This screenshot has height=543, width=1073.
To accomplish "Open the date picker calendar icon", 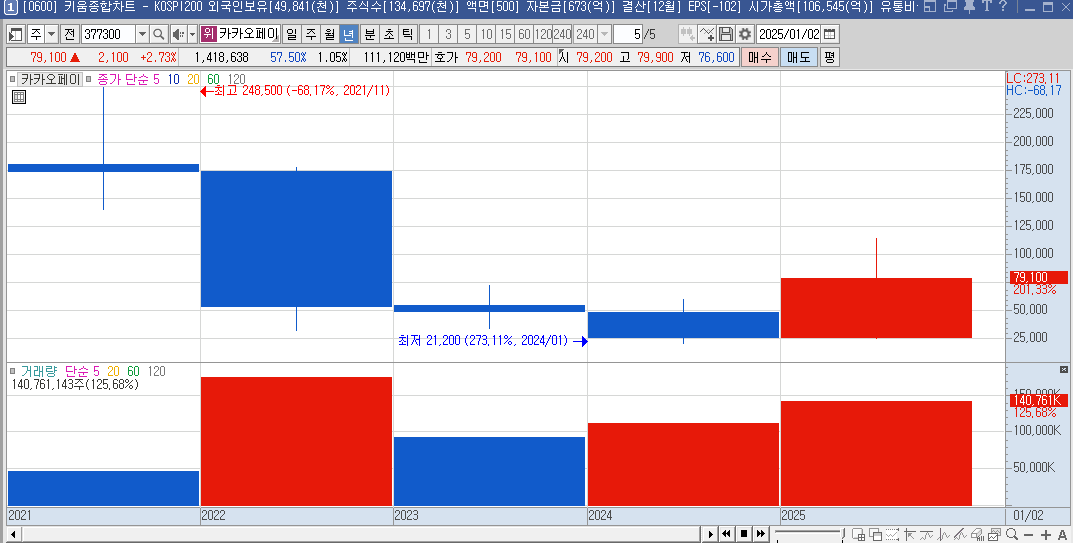I will [829, 34].
